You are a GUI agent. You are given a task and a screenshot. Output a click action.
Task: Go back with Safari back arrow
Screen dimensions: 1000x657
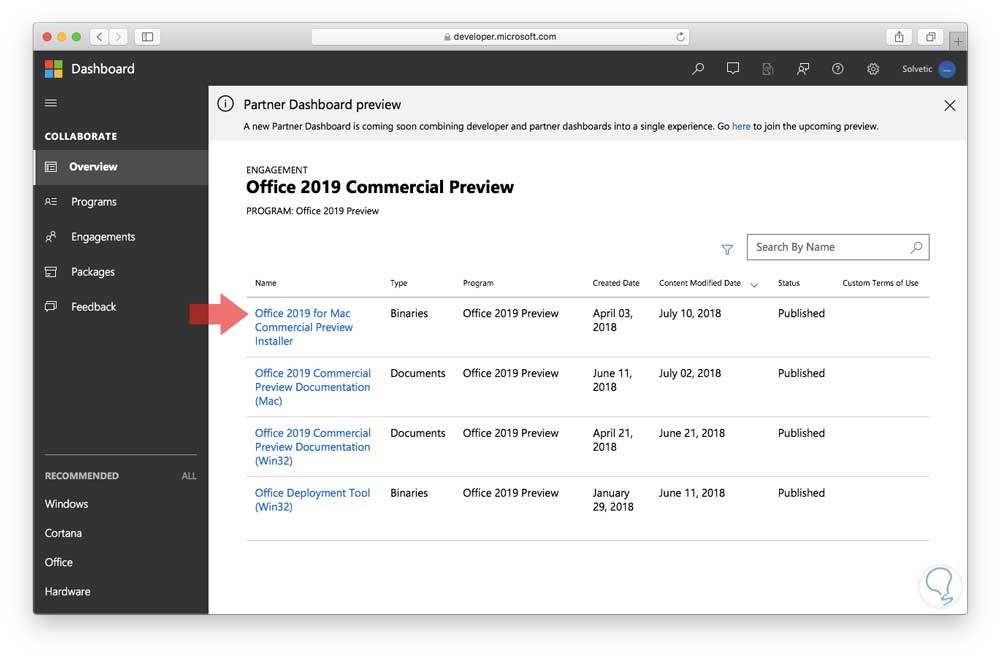click(99, 36)
